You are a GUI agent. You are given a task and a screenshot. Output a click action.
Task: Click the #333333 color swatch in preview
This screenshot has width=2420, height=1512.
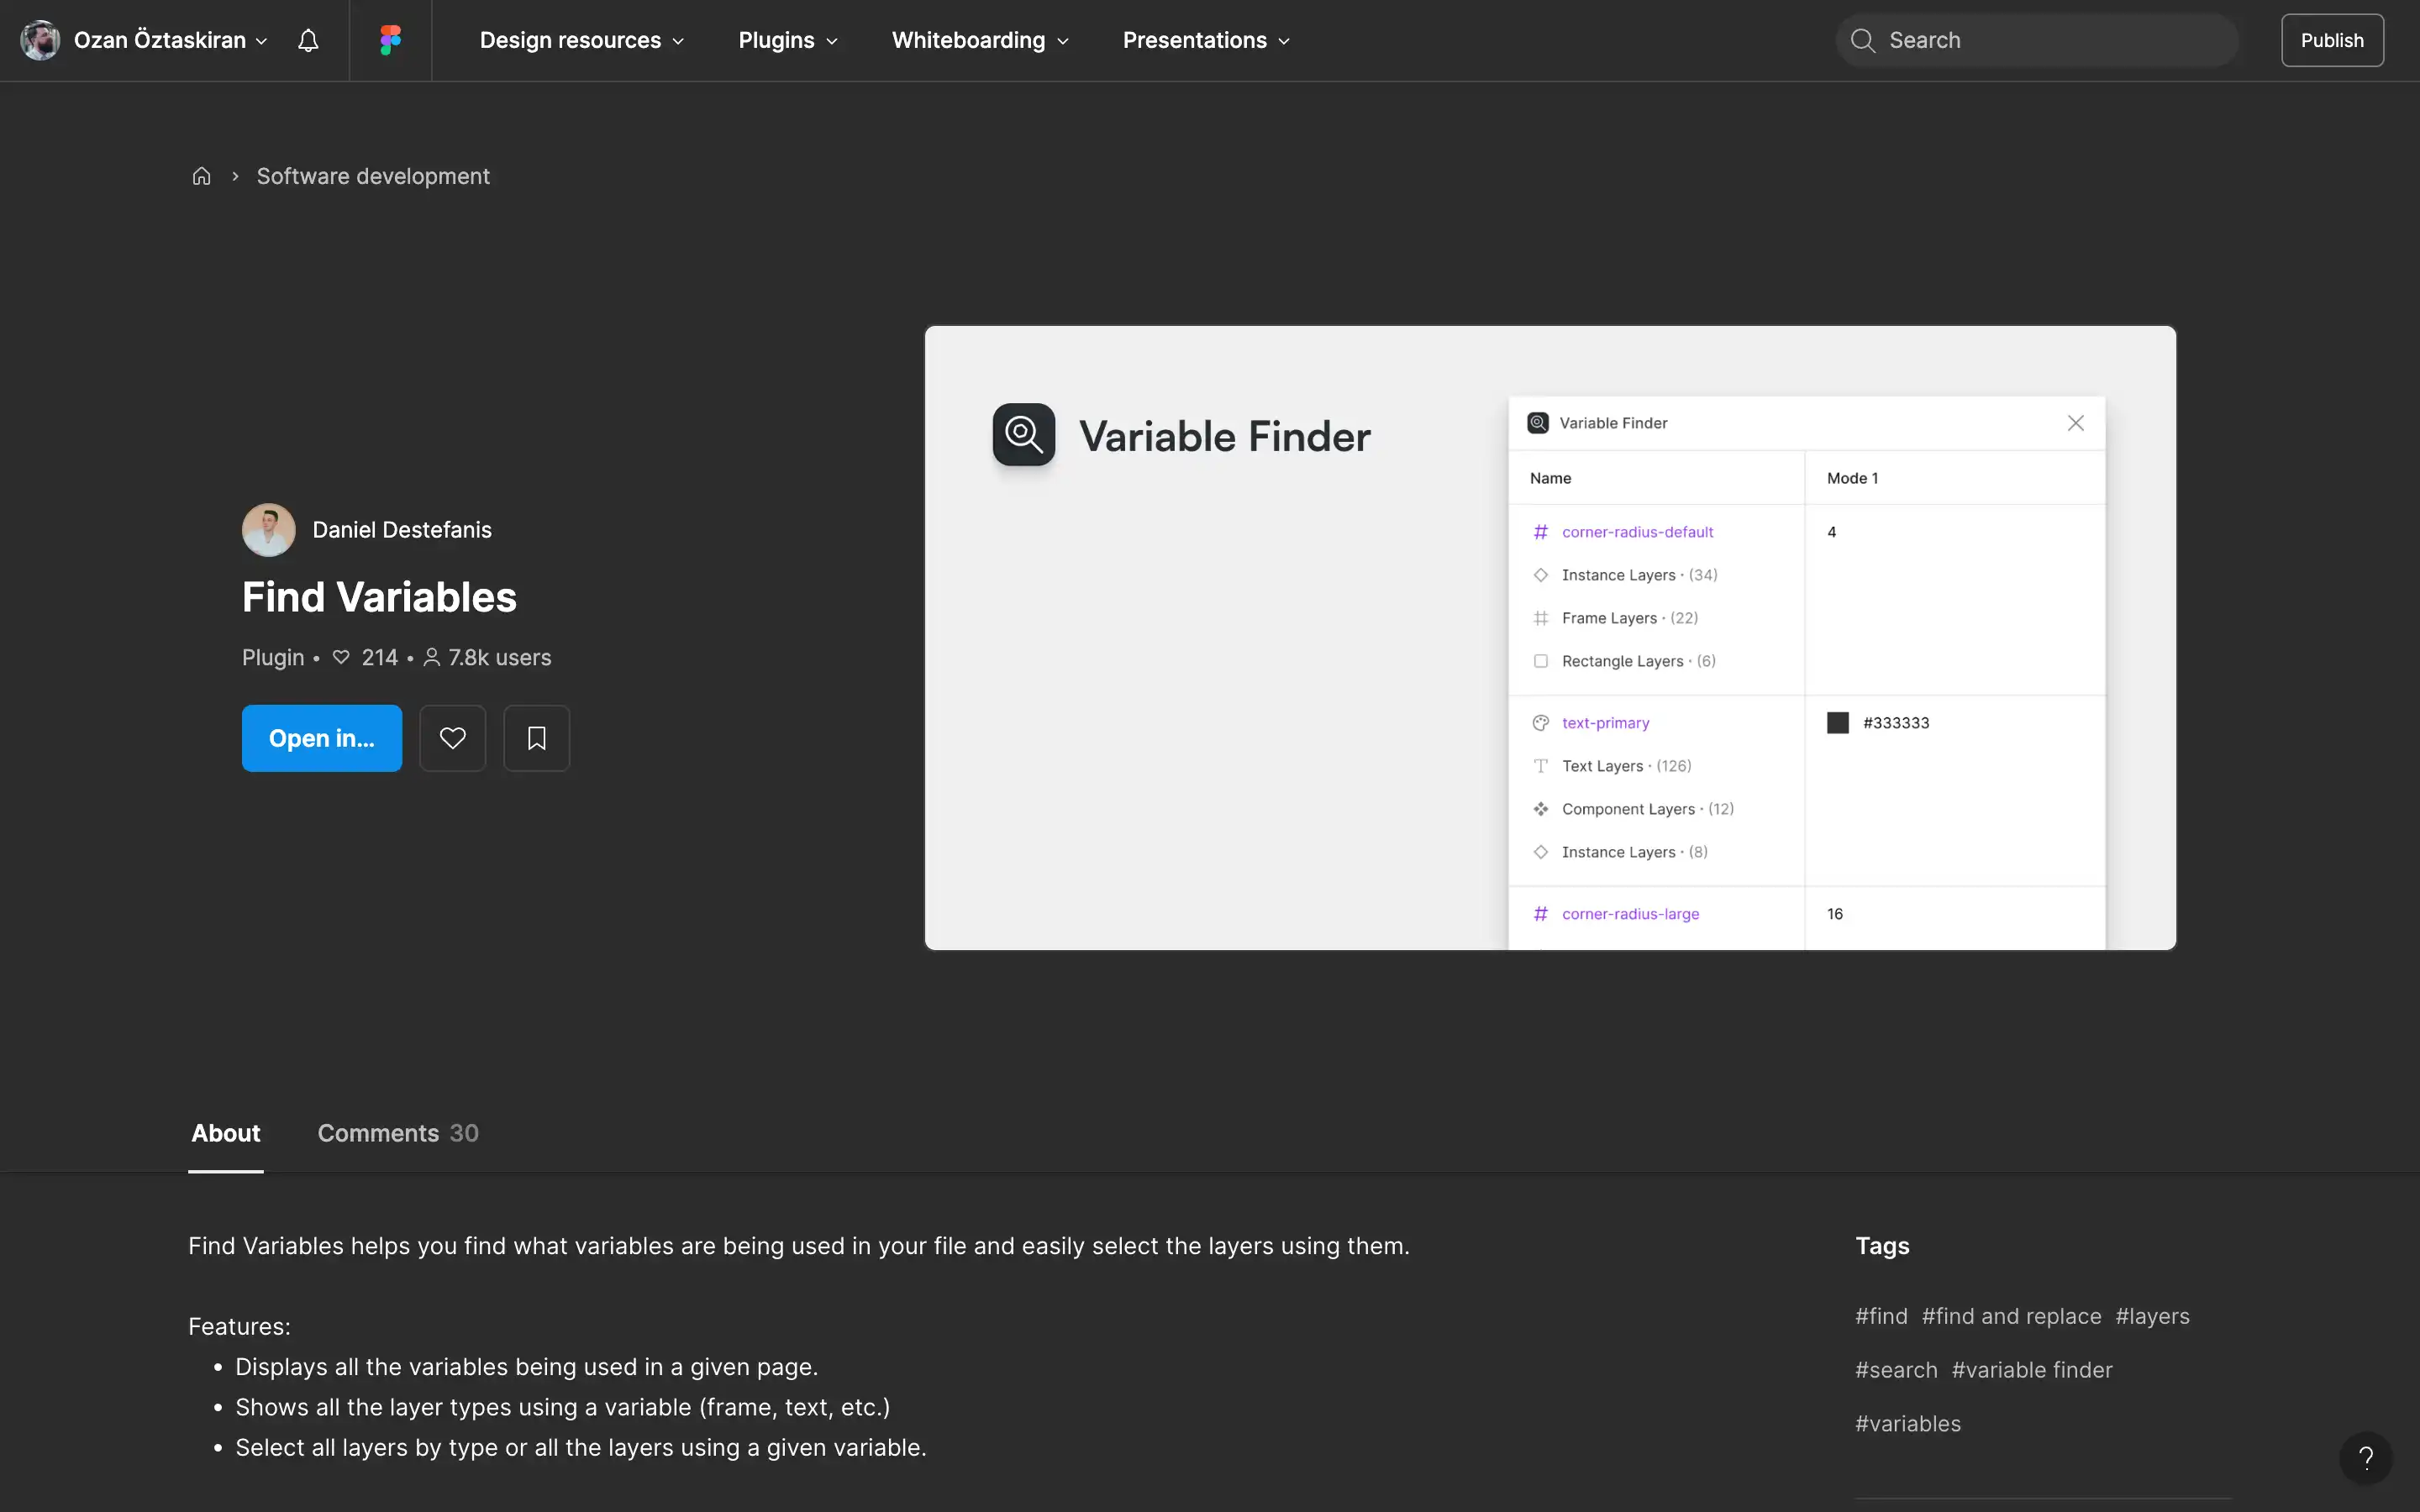pos(1837,723)
